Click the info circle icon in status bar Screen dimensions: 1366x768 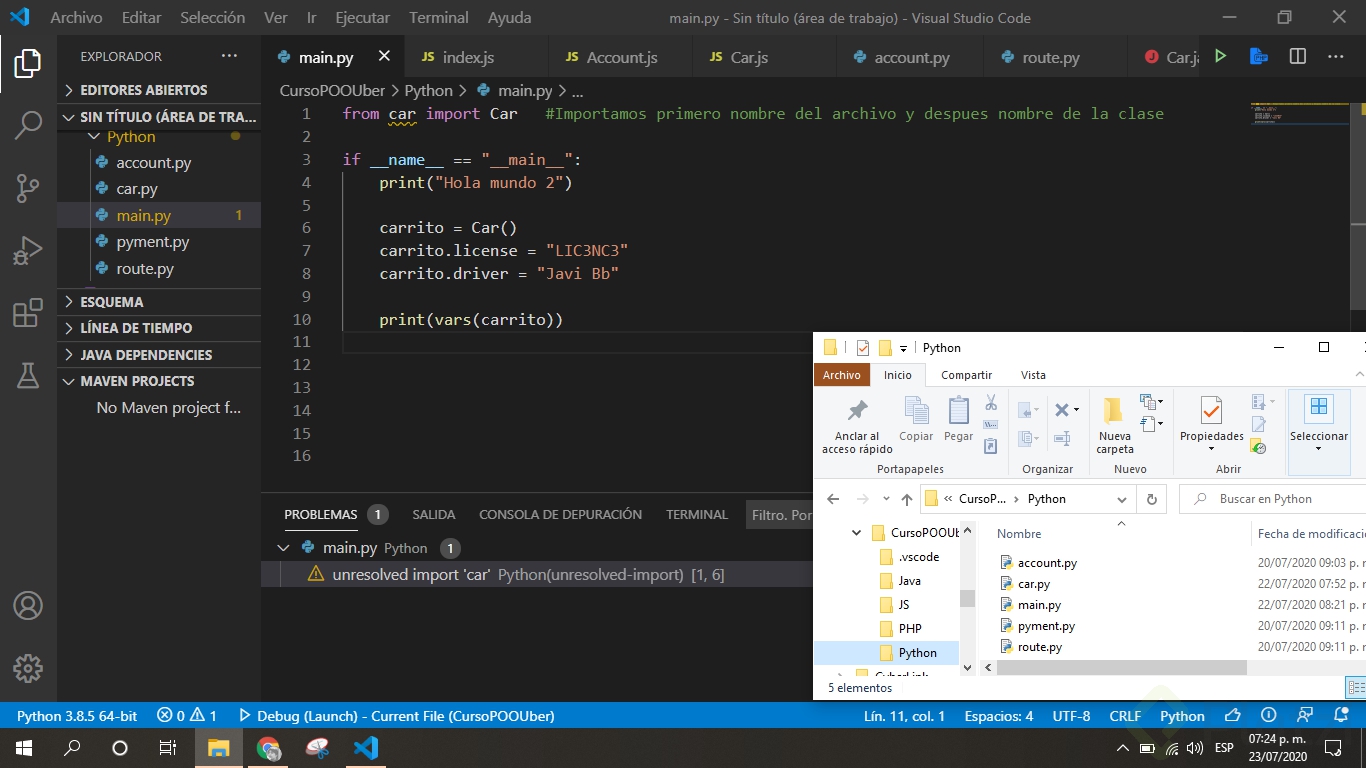(x=1269, y=716)
